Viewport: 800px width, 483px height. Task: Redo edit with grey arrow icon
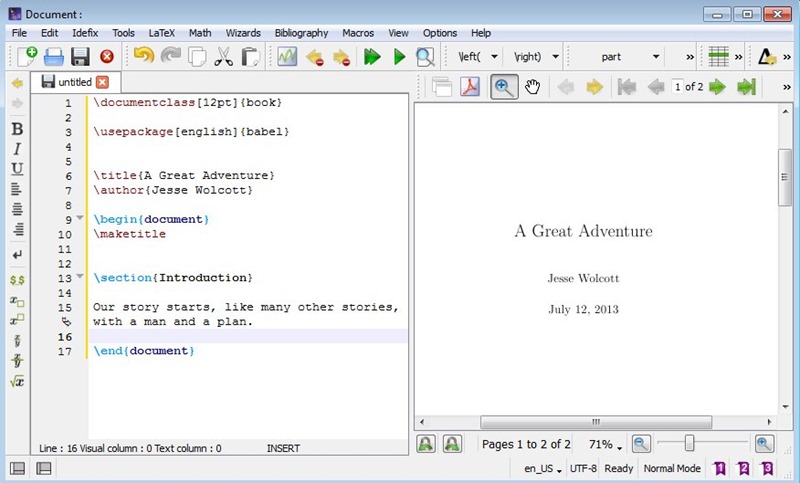pos(170,56)
